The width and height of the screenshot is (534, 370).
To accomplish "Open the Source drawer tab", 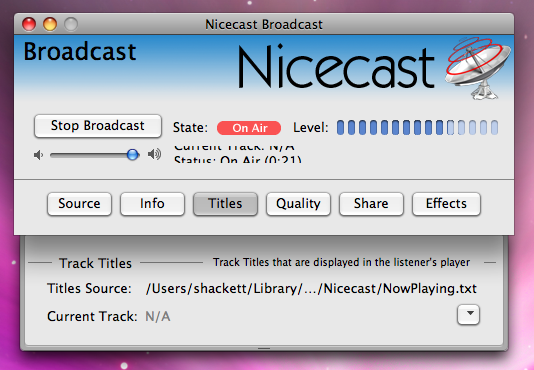I will tap(79, 204).
